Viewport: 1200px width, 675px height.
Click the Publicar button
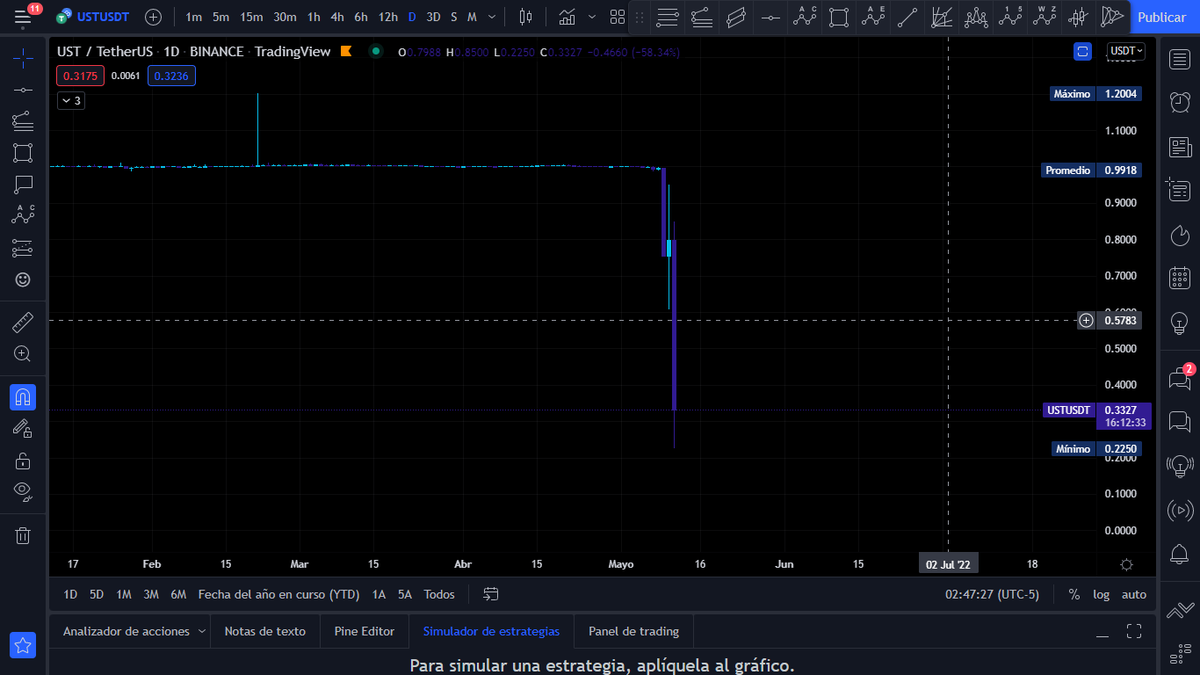pos(1161,17)
